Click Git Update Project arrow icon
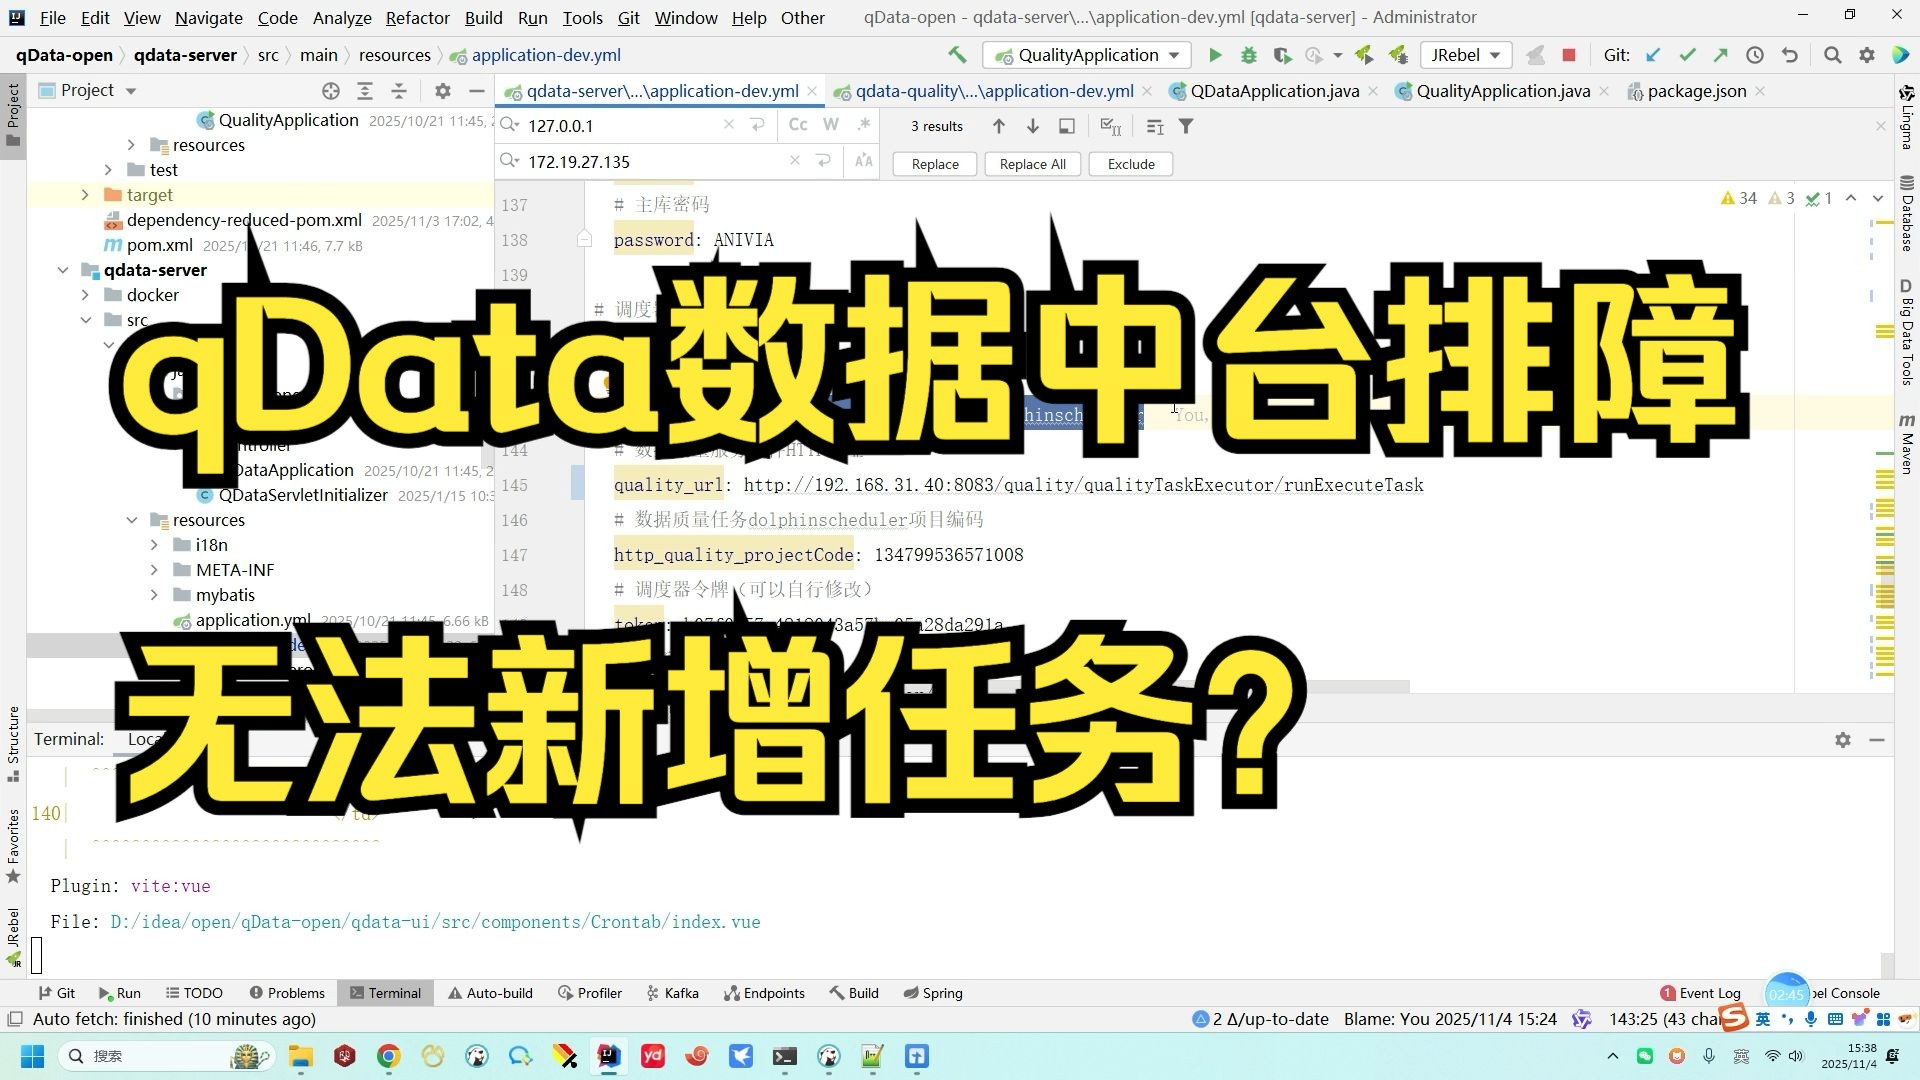Image resolution: width=1920 pixels, height=1080 pixels. tap(1653, 55)
